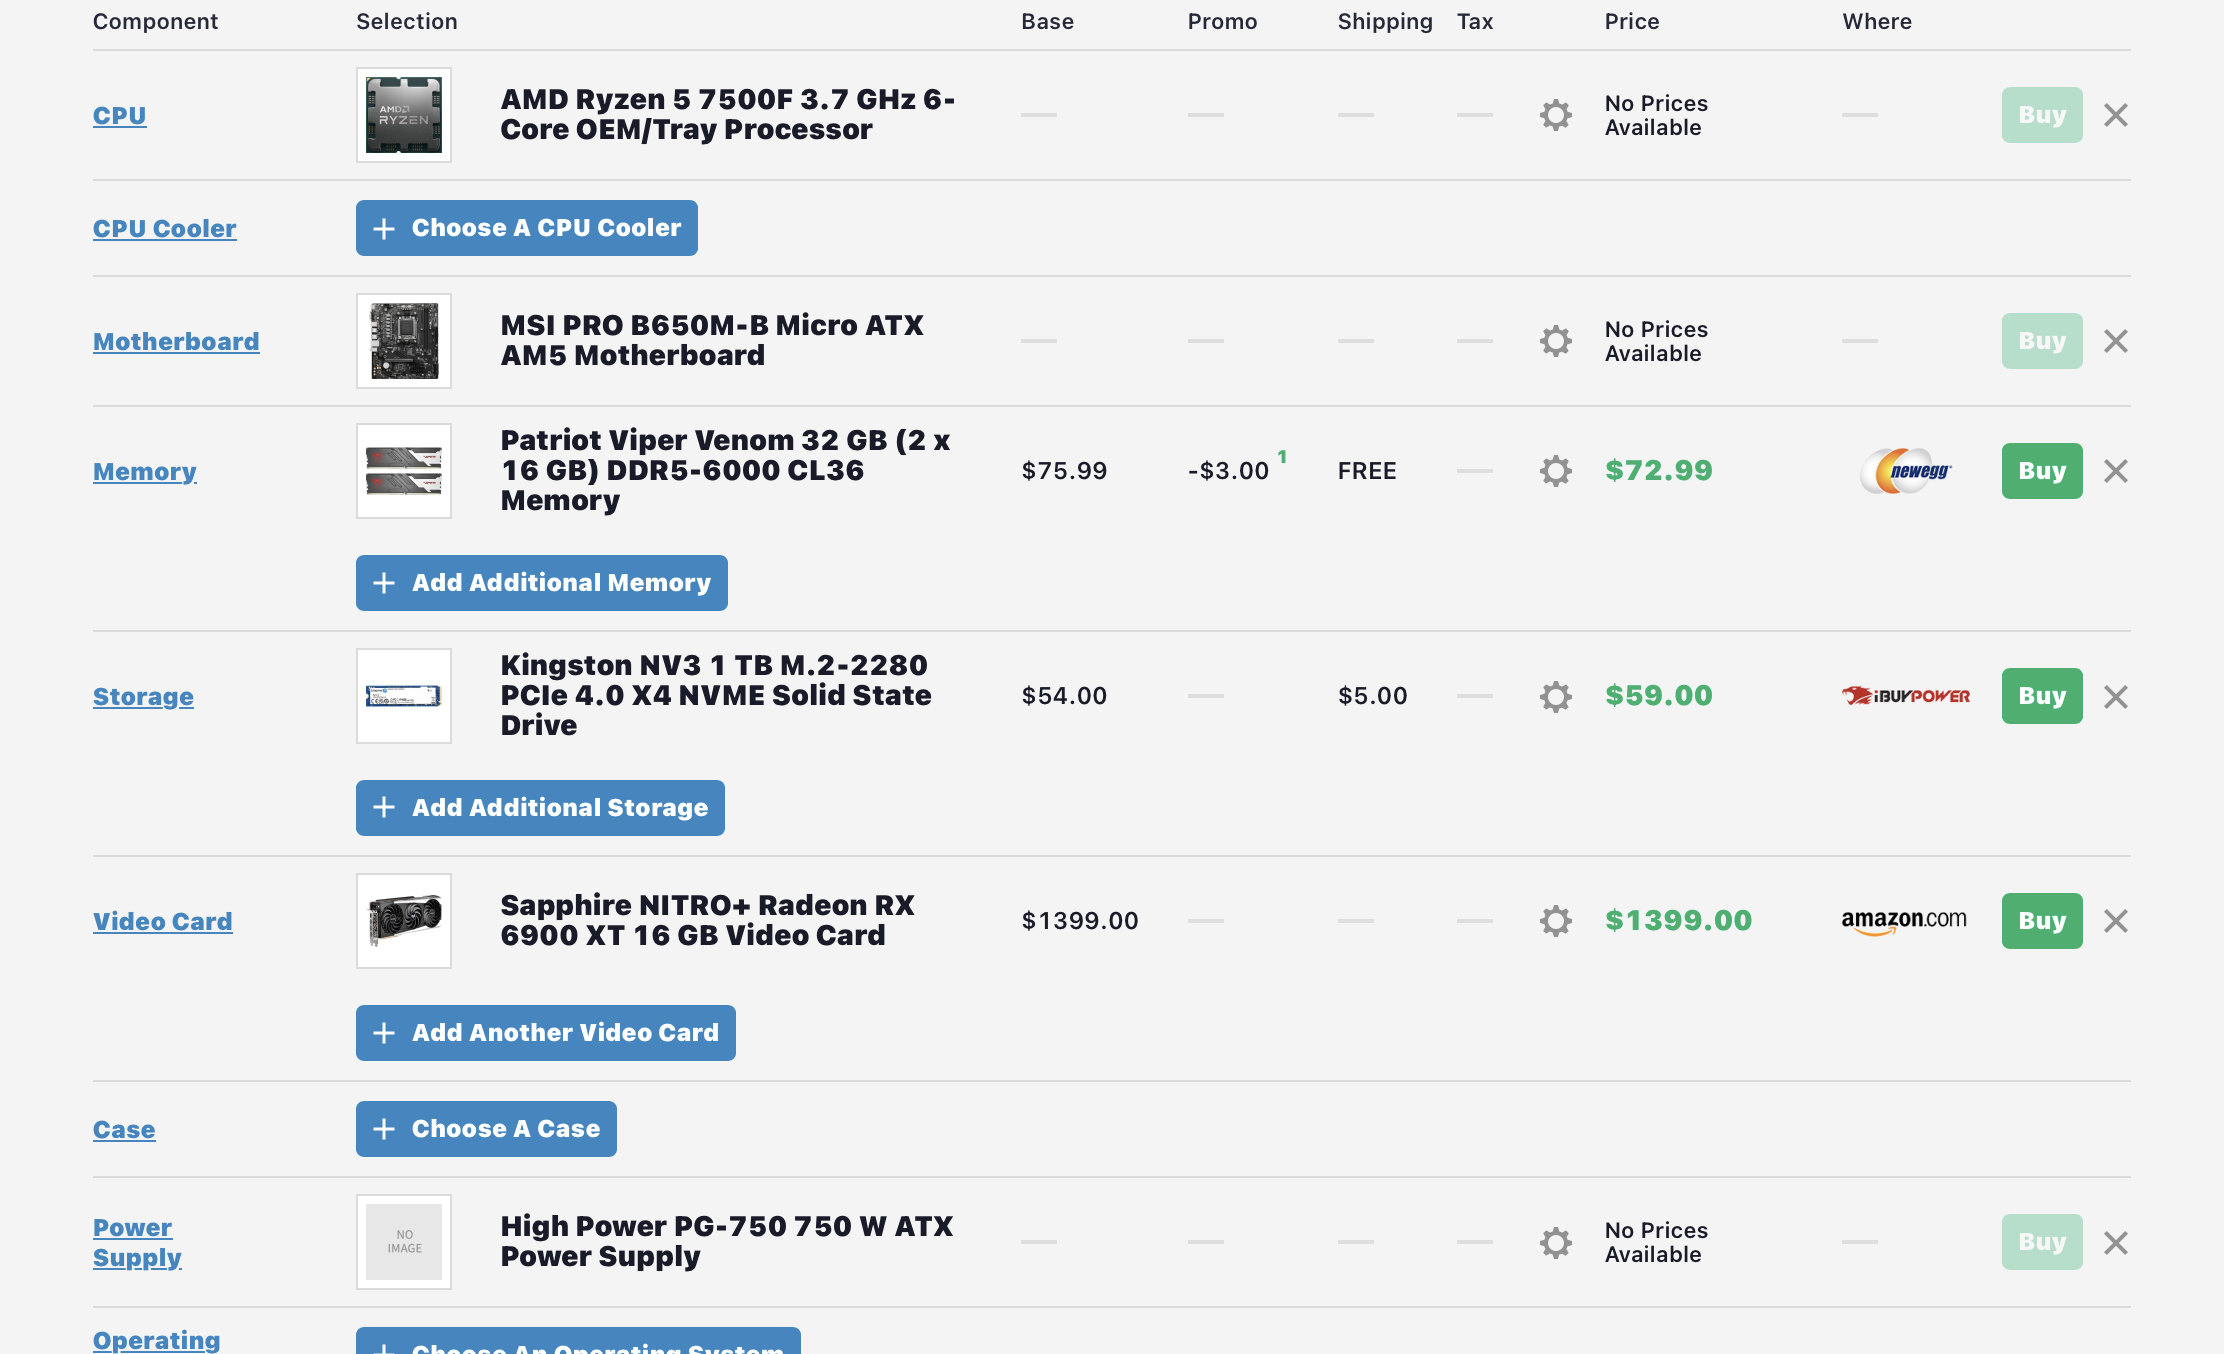Buy the Kingston NV3 solid state drive
This screenshot has width=2224, height=1354.
pos(2041,696)
